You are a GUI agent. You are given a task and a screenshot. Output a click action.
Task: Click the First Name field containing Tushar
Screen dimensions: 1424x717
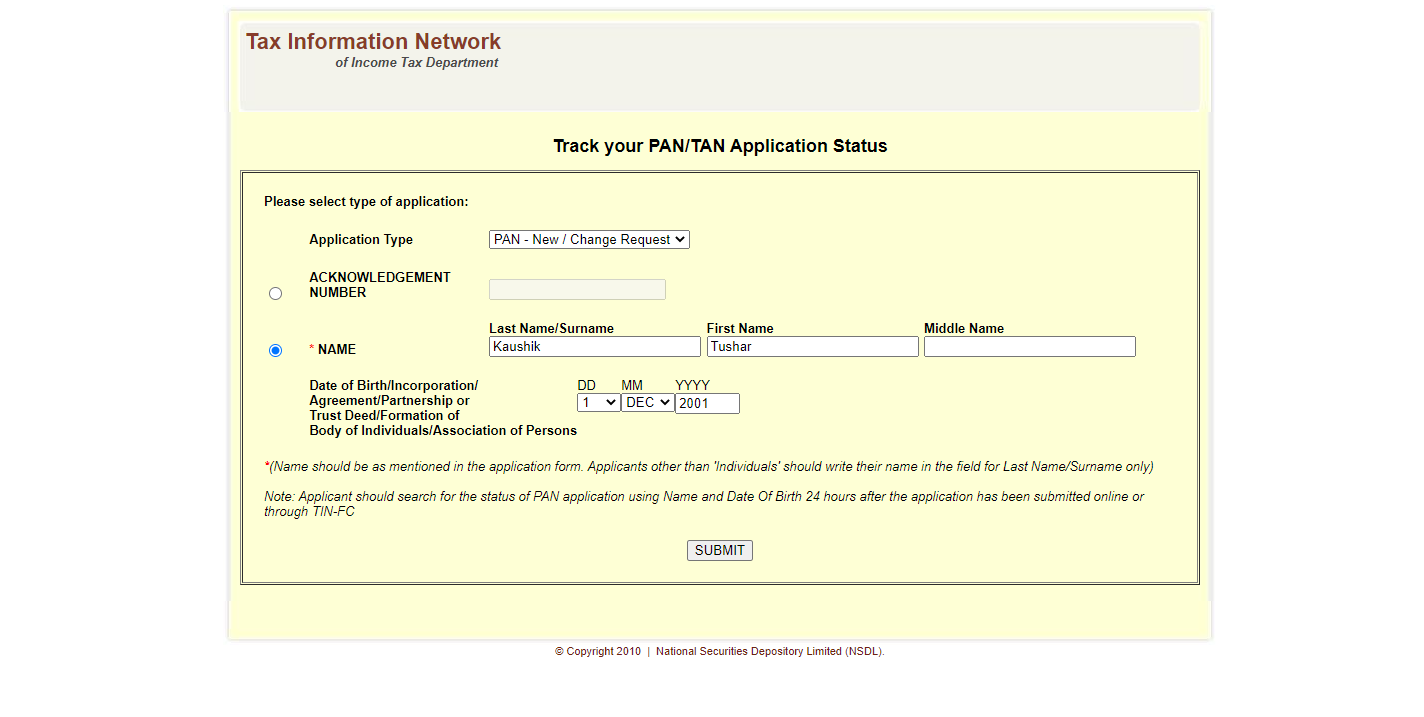(x=812, y=347)
